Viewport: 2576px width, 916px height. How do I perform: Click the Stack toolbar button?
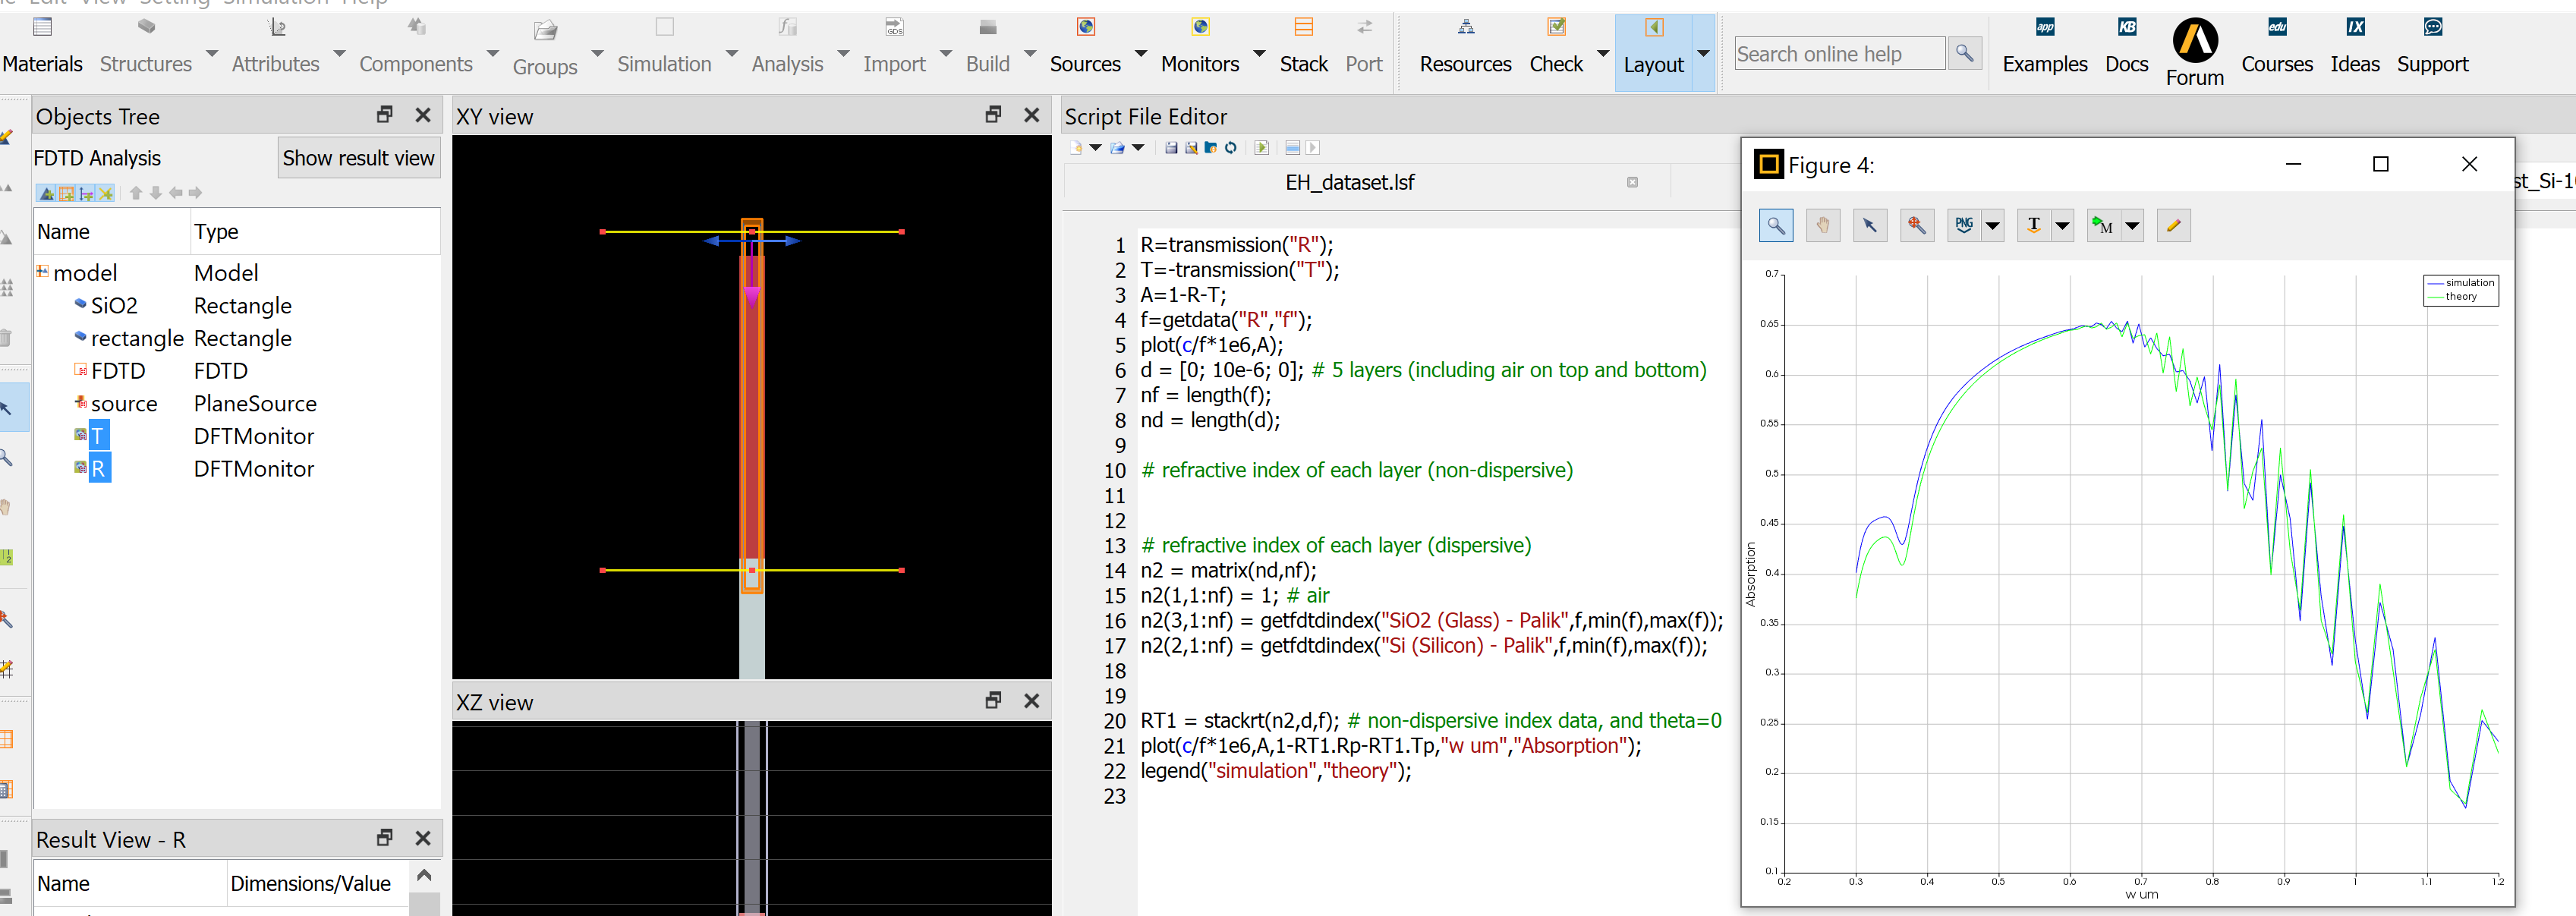[1304, 48]
